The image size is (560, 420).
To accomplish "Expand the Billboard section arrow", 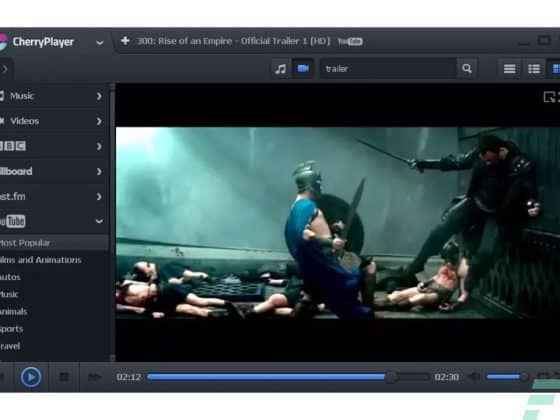I will 99,172.
